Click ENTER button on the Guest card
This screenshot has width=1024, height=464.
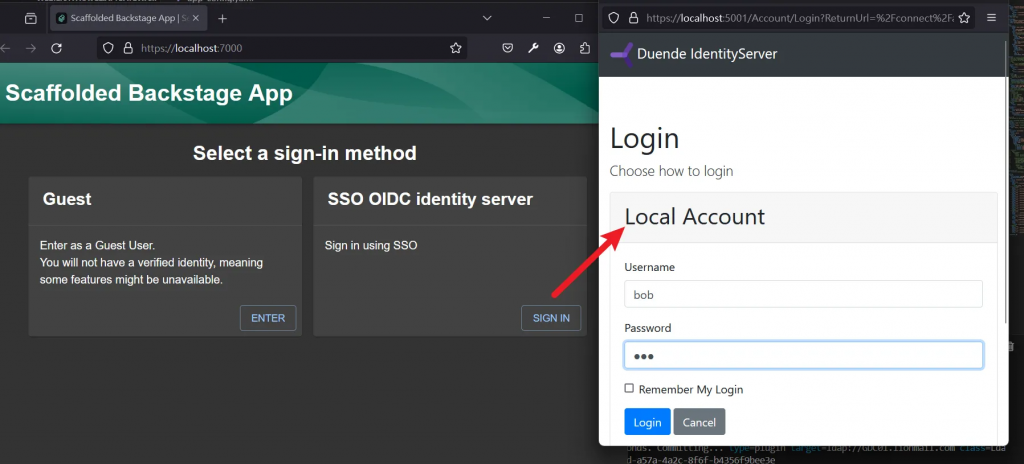click(268, 318)
